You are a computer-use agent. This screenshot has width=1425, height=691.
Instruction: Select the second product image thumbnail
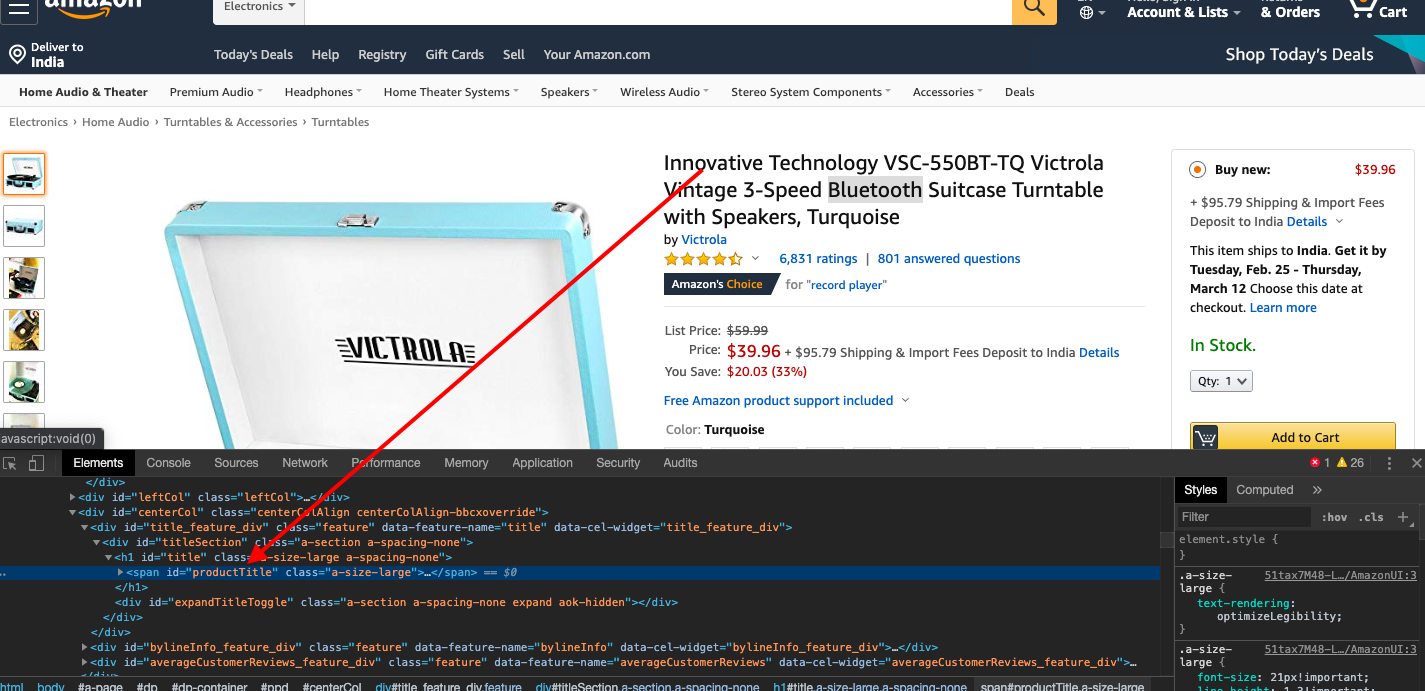(24, 226)
